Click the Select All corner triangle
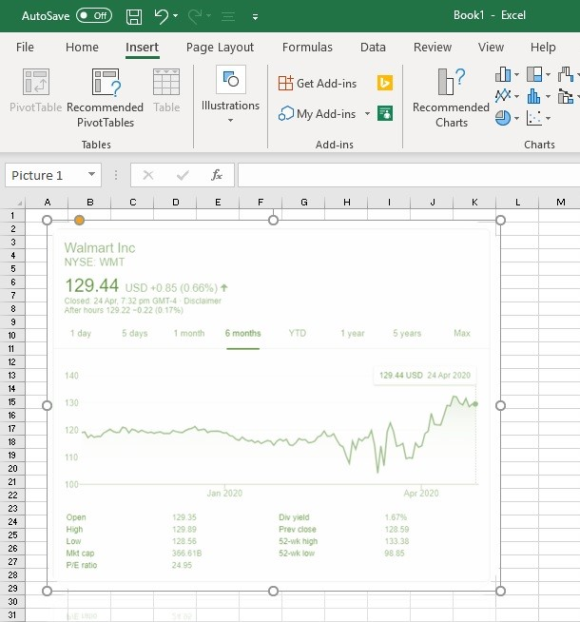 pyautogui.click(x=19, y=203)
